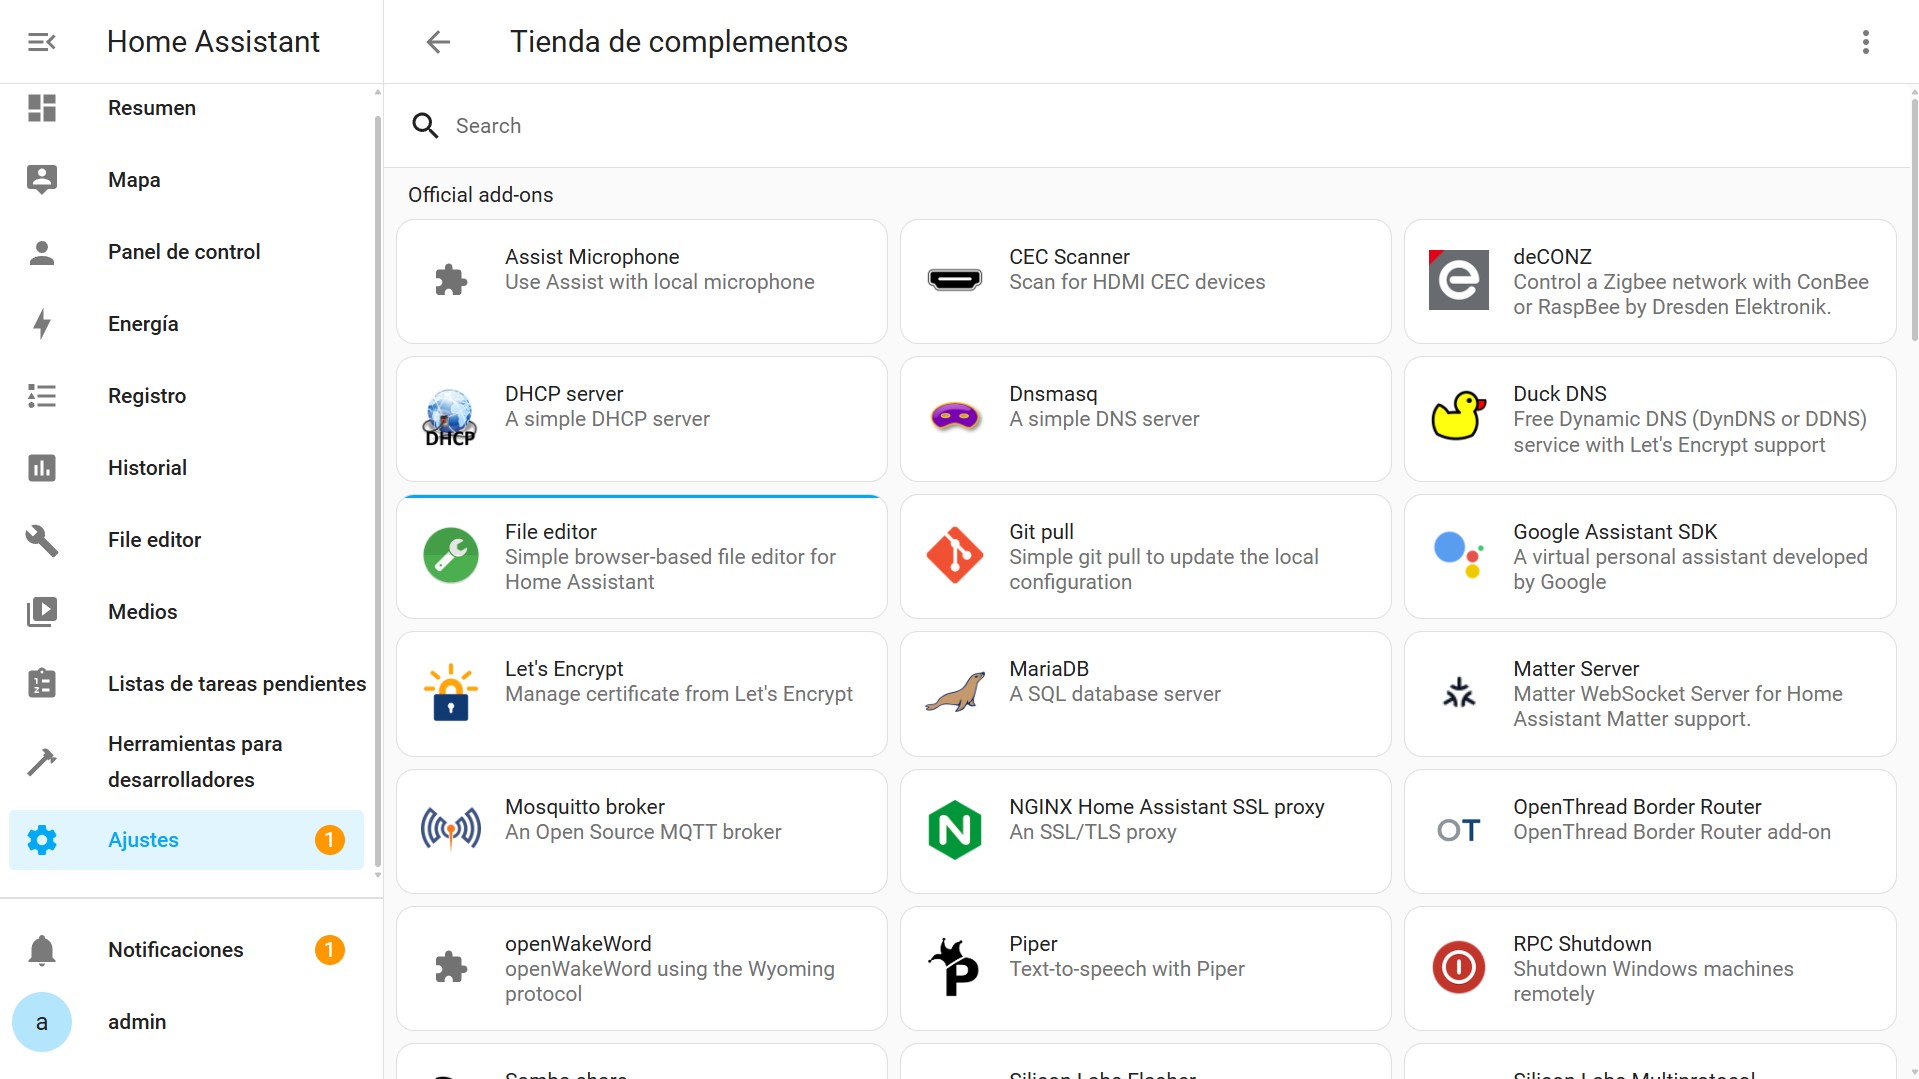Click the RPC Shutdown power icon
Viewport: 1919px width, 1079px height.
(x=1458, y=968)
